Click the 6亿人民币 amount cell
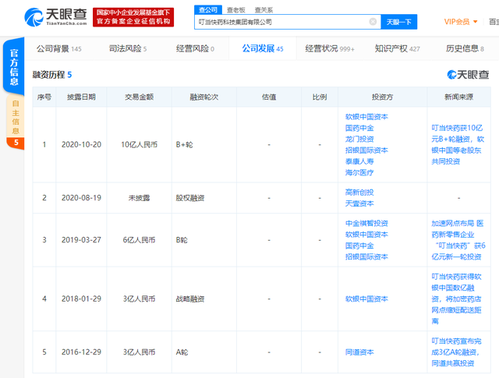The width and height of the screenshot is (499, 378). click(139, 240)
